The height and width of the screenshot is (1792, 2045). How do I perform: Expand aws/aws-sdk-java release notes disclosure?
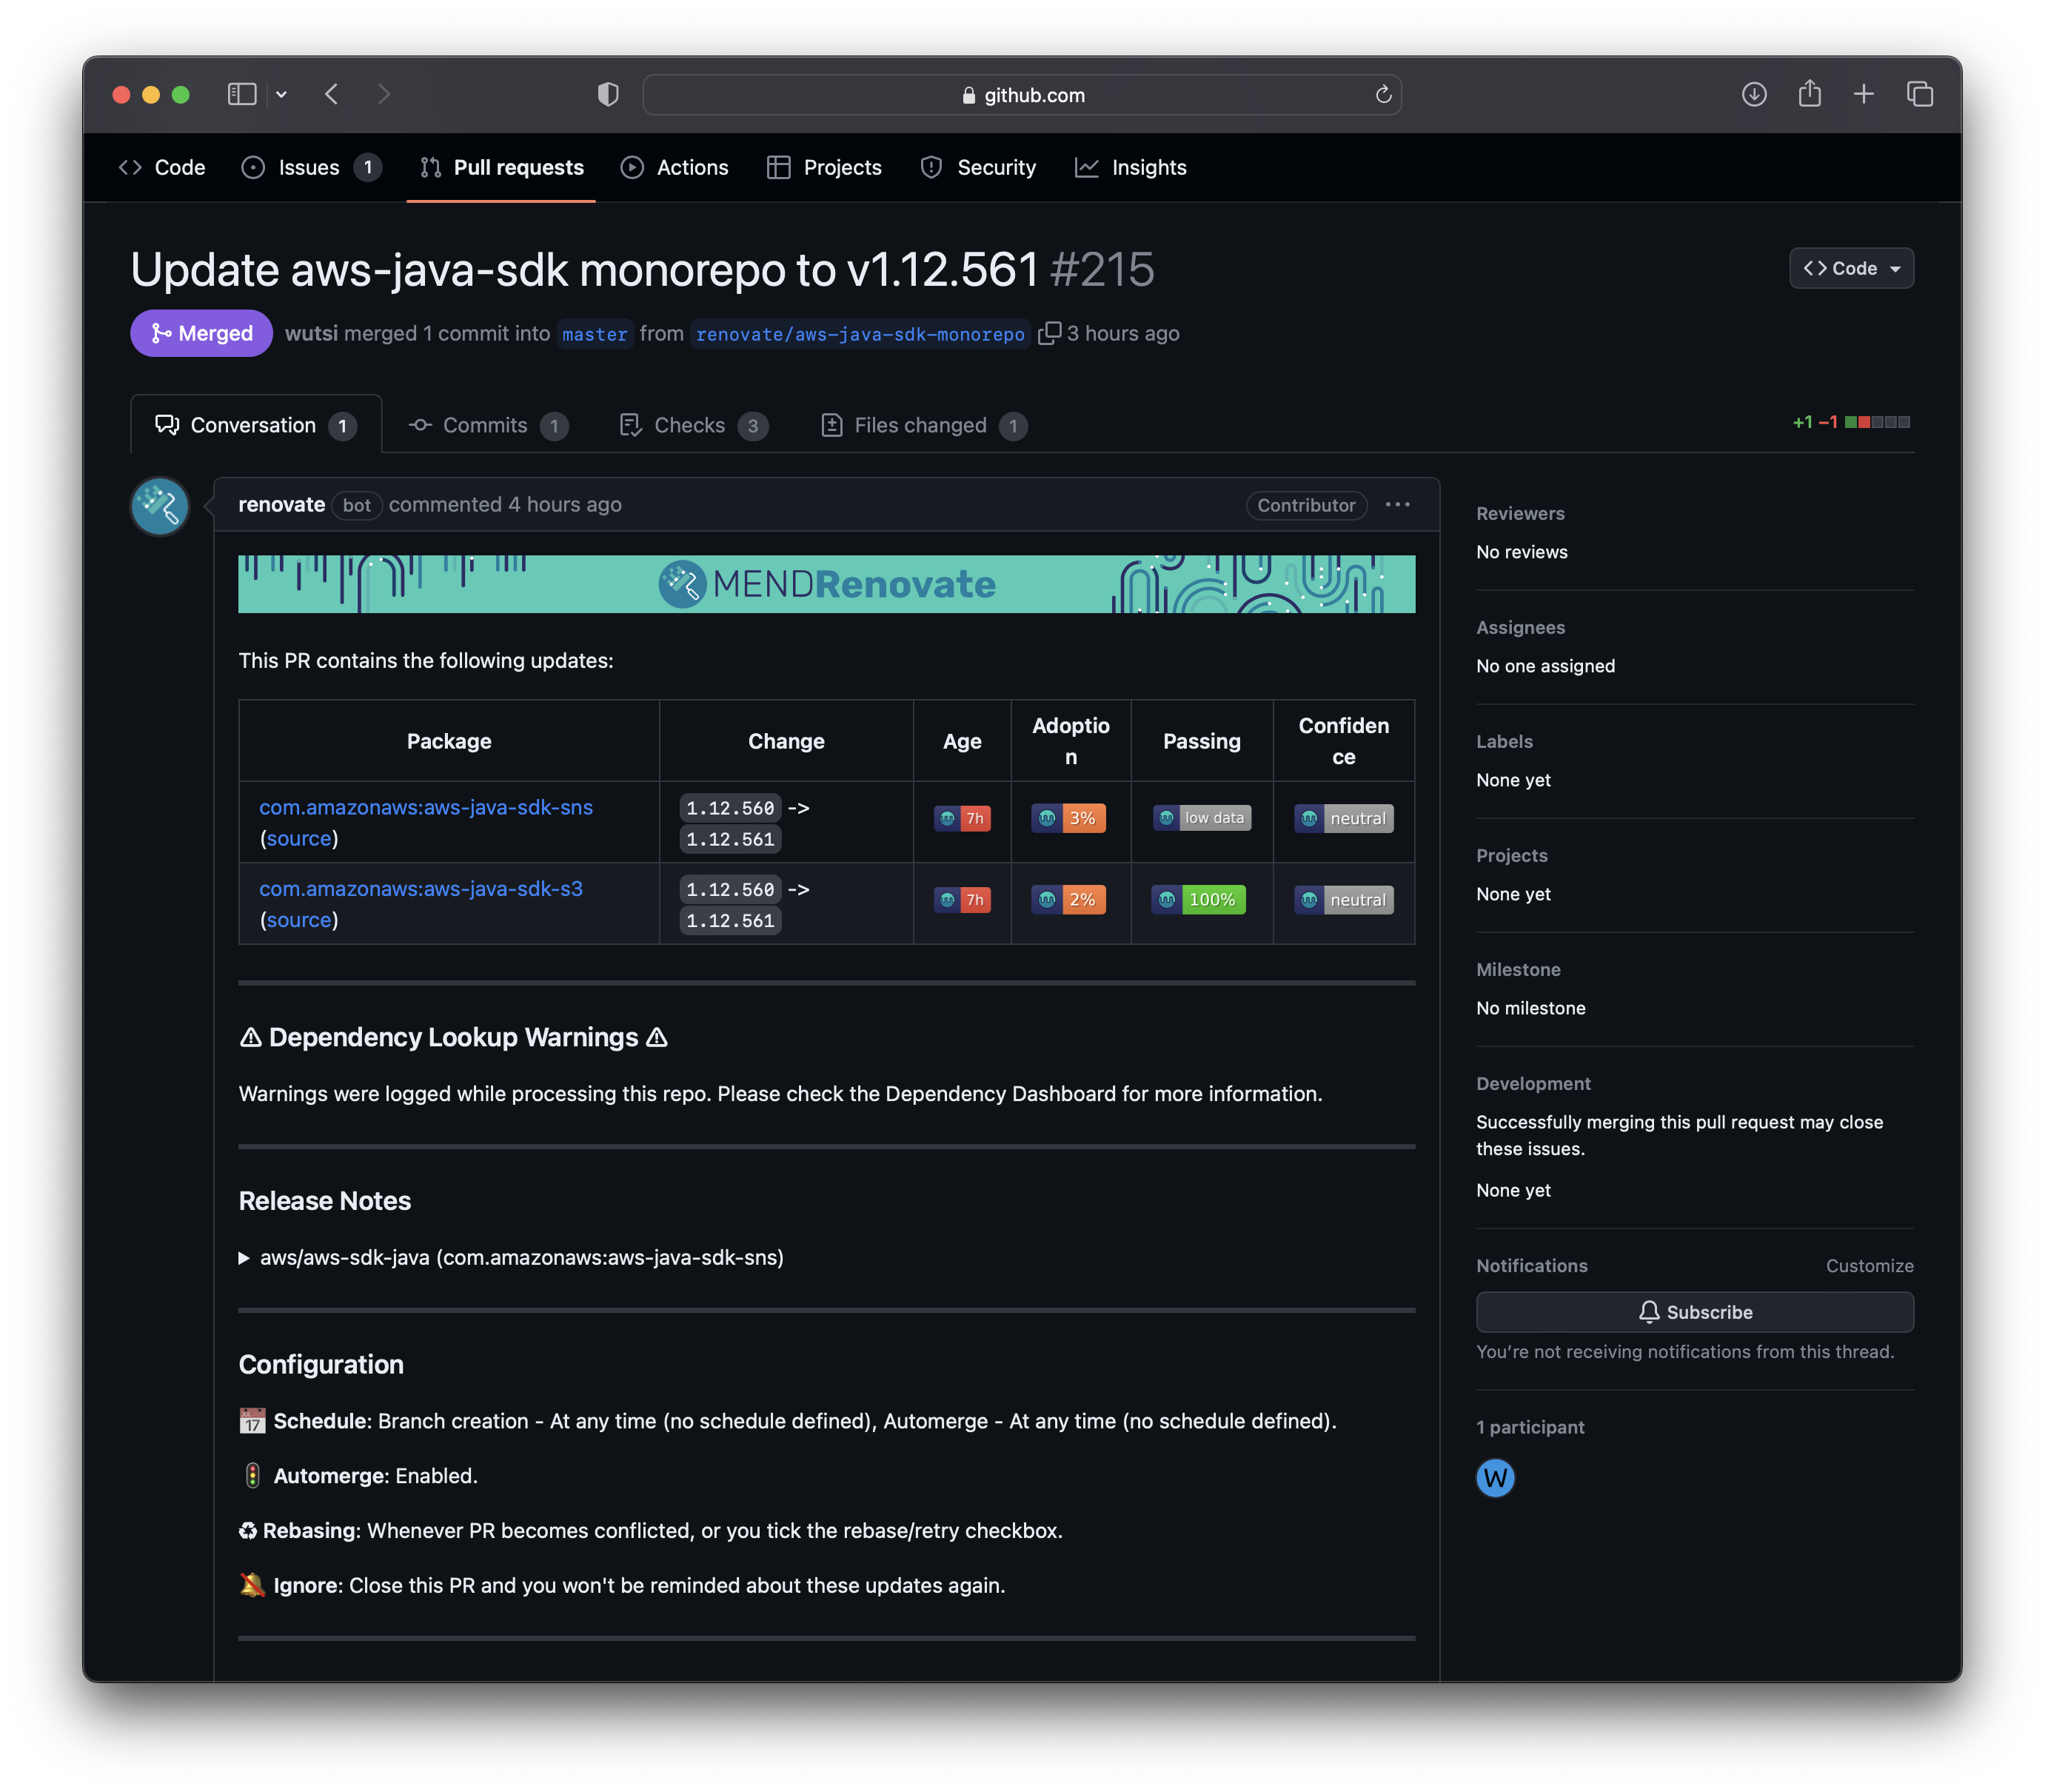(x=244, y=1258)
